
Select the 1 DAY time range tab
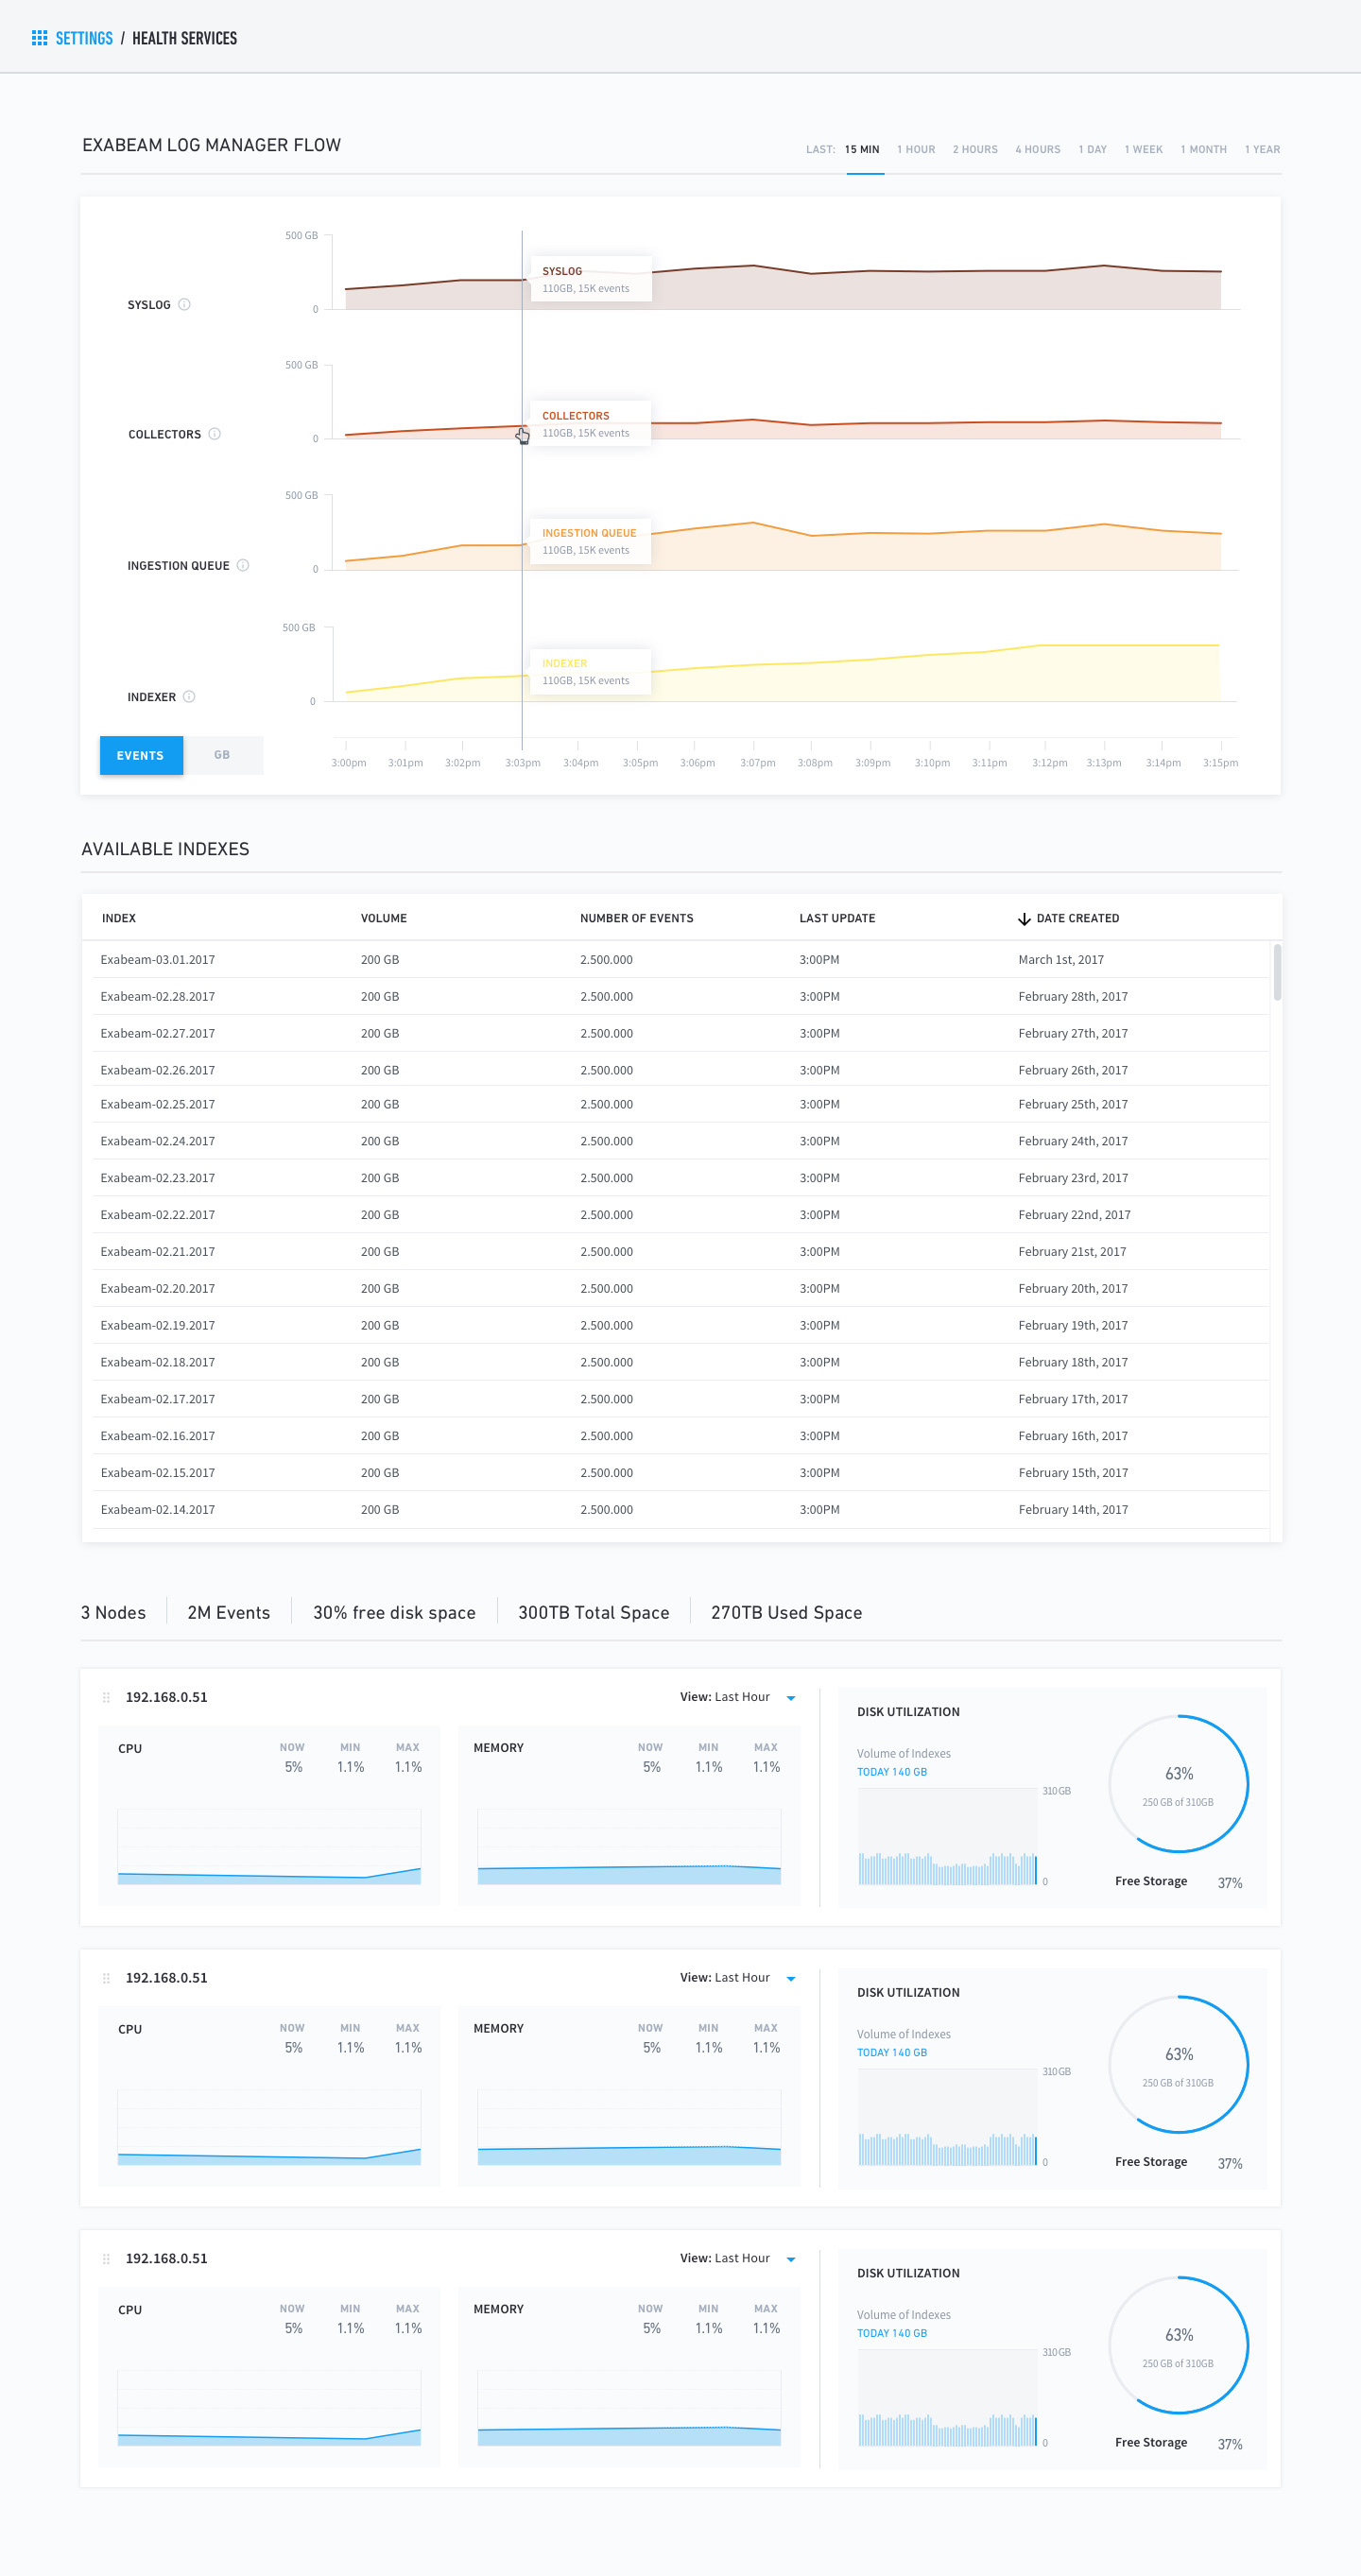pyautogui.click(x=1092, y=149)
